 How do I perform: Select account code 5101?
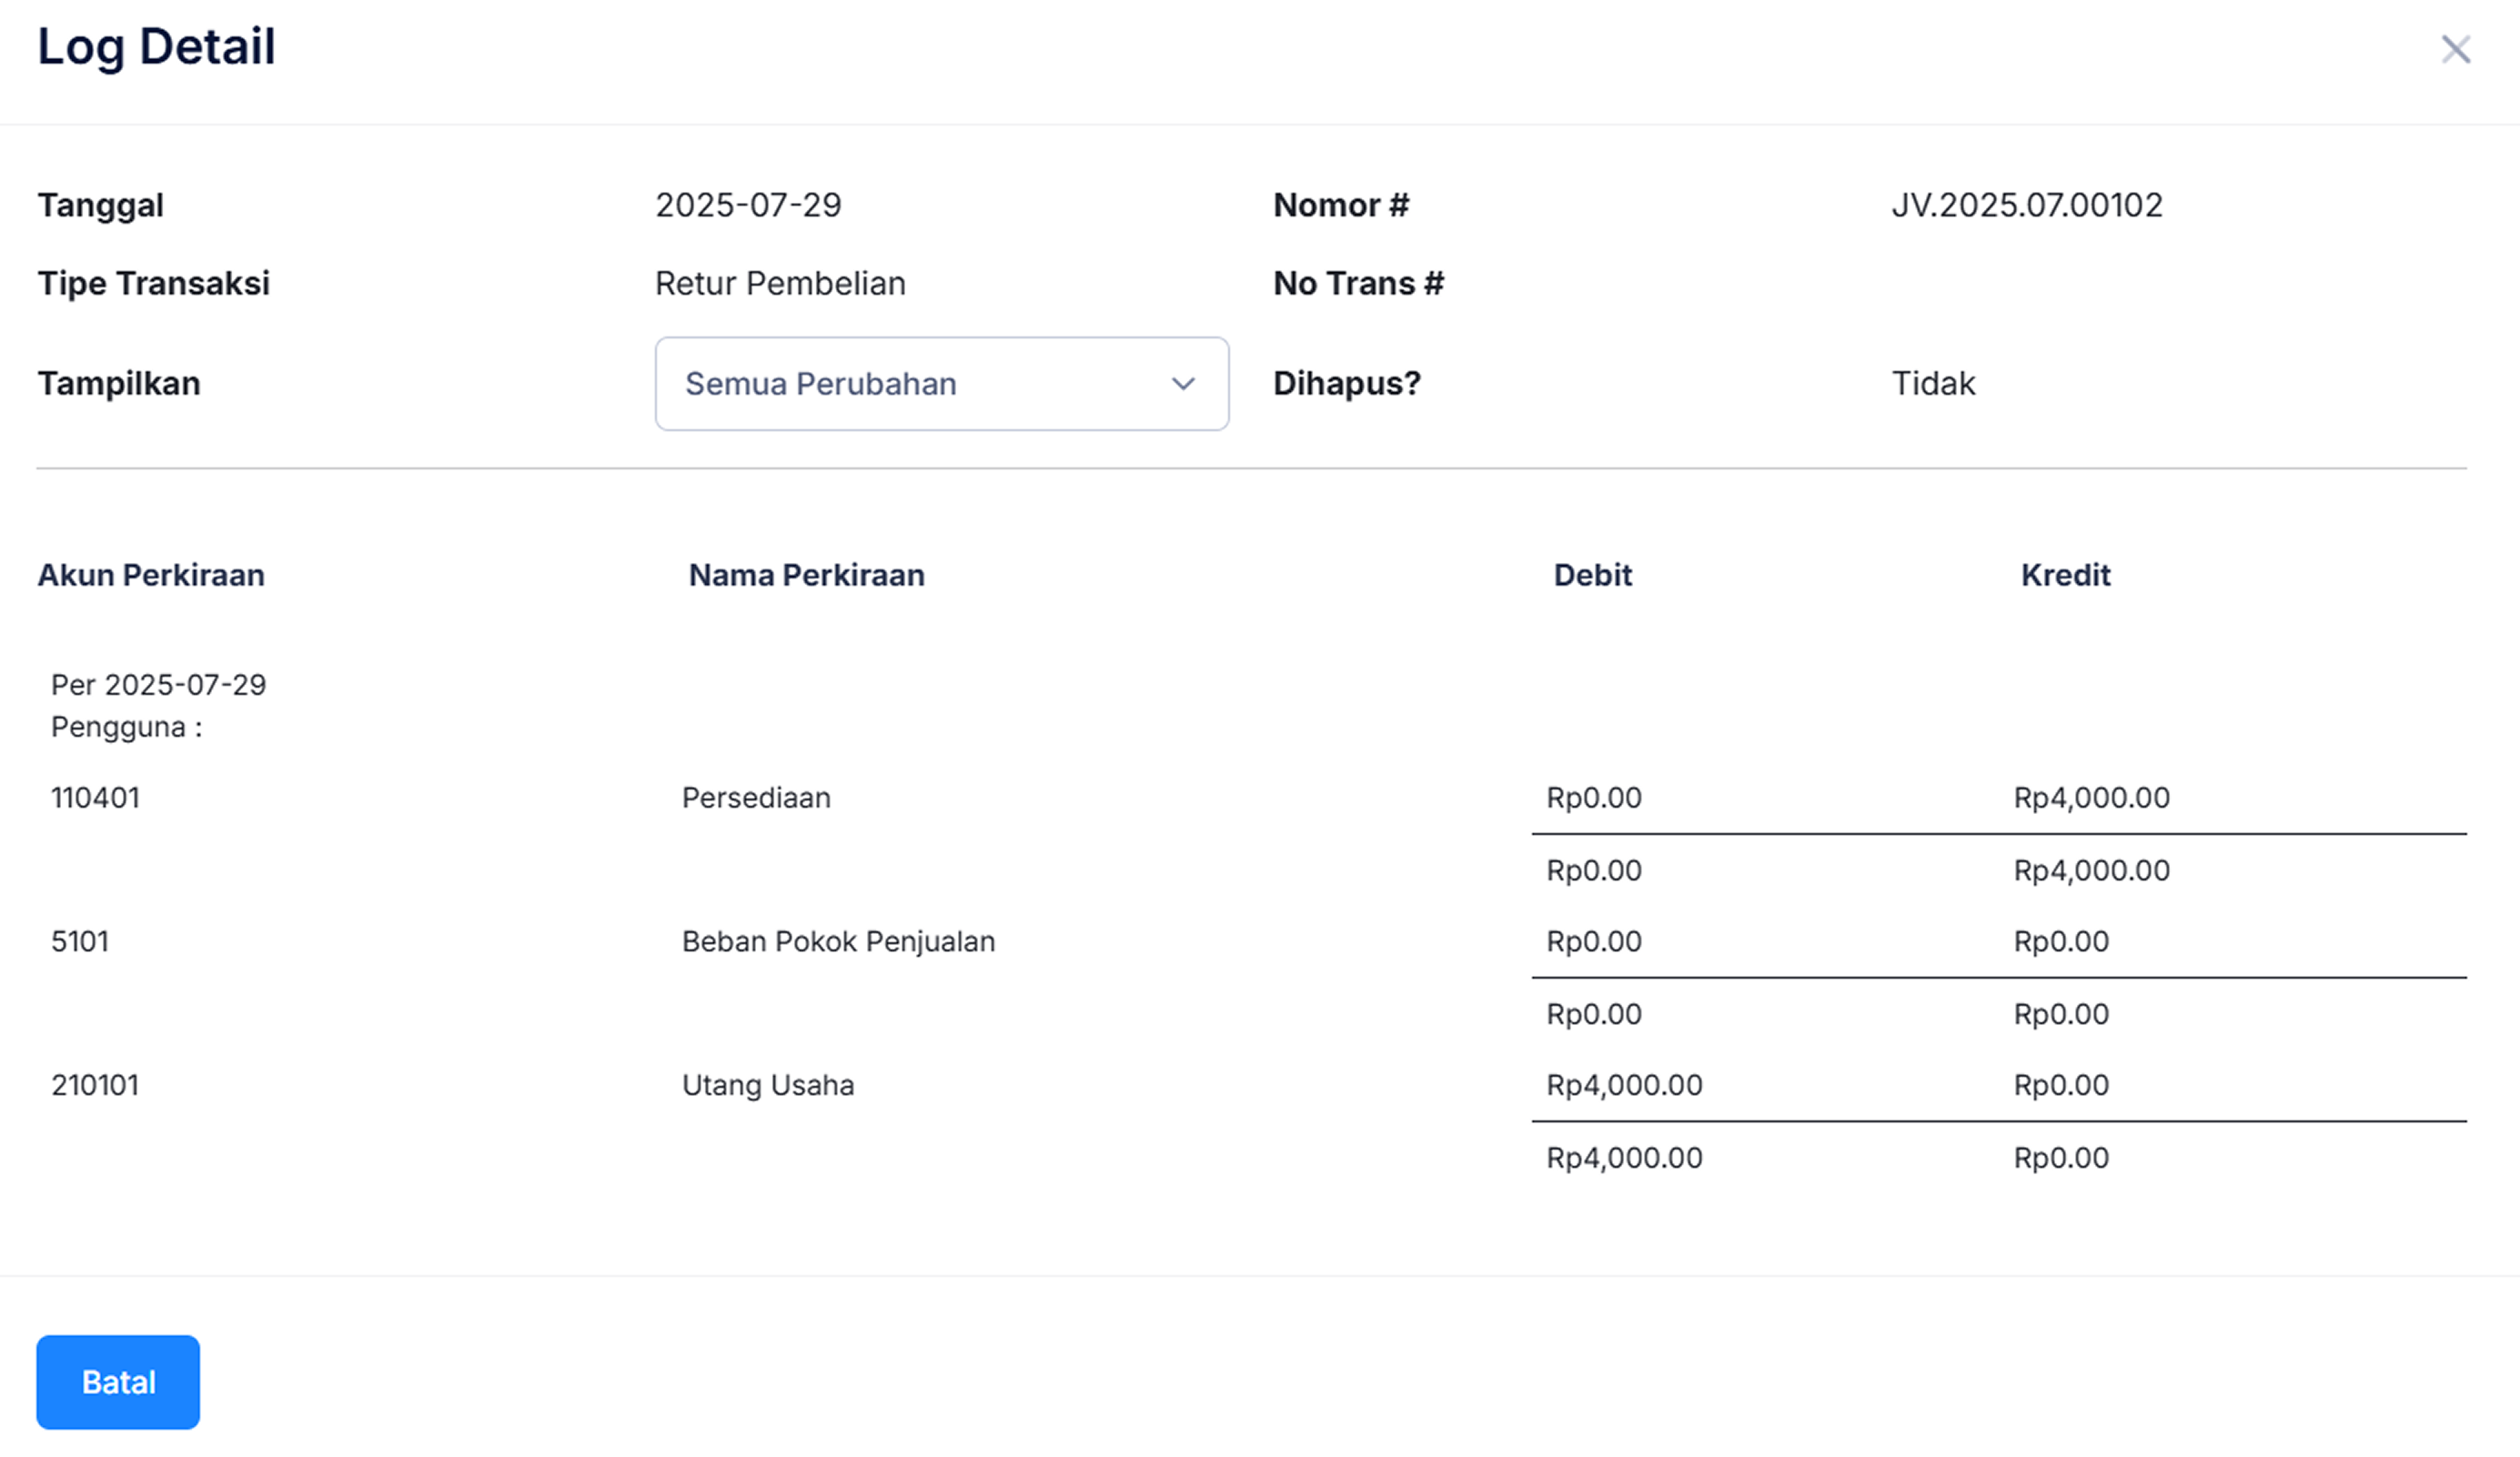click(x=80, y=941)
